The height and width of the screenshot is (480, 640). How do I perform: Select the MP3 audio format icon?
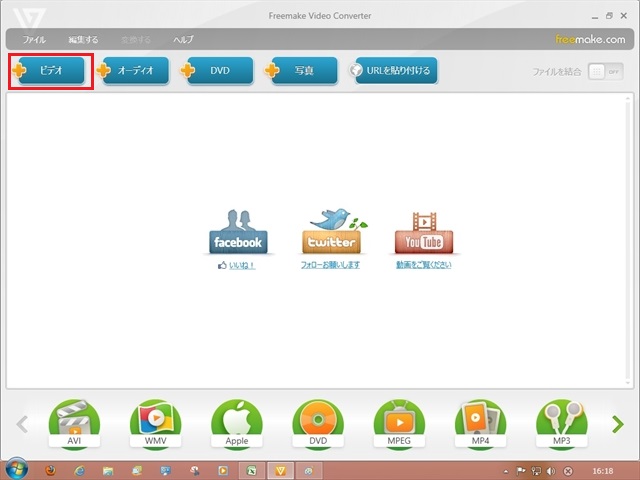coord(561,424)
